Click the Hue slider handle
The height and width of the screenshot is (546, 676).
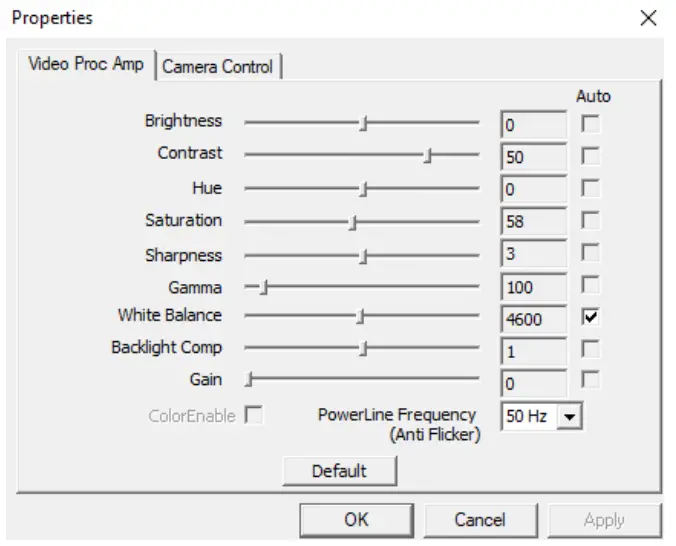(365, 189)
